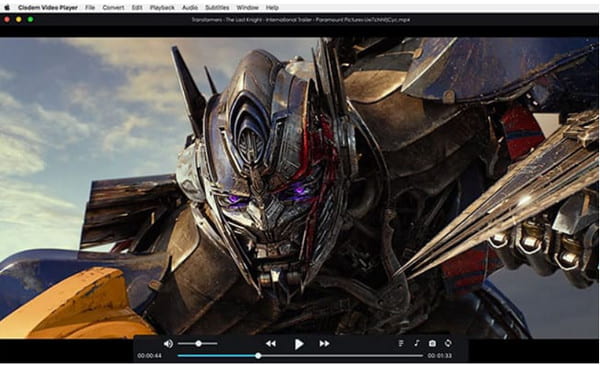Open the Audio menu
This screenshot has width=600, height=365.
click(x=190, y=7)
